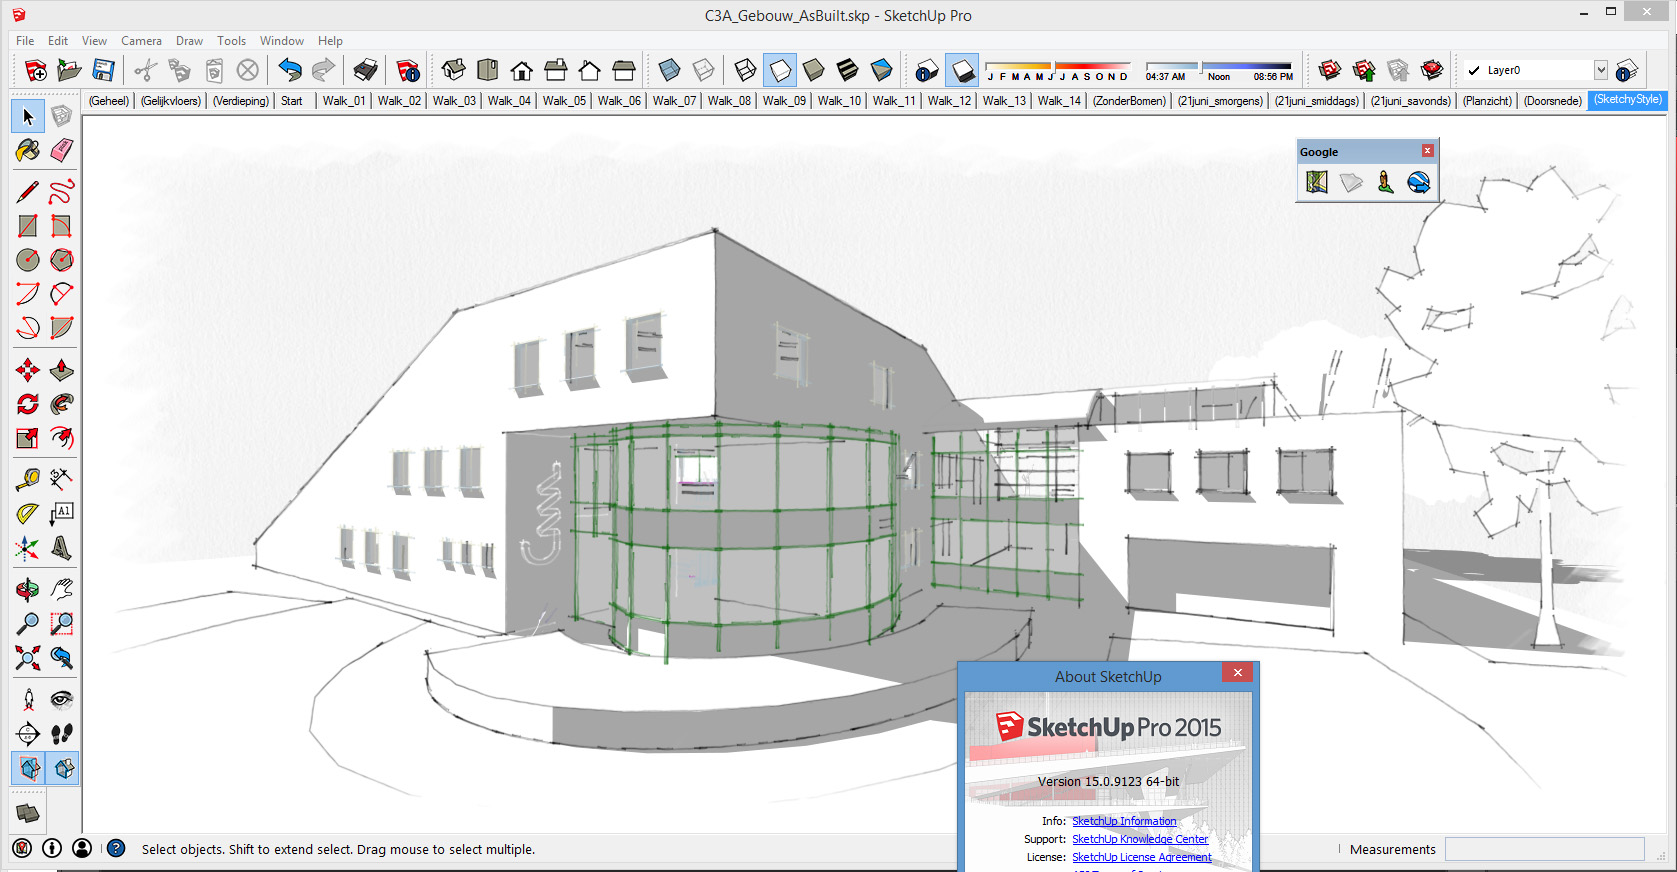The height and width of the screenshot is (872, 1677).
Task: Close the Google floating toolbar
Action: 1427,151
